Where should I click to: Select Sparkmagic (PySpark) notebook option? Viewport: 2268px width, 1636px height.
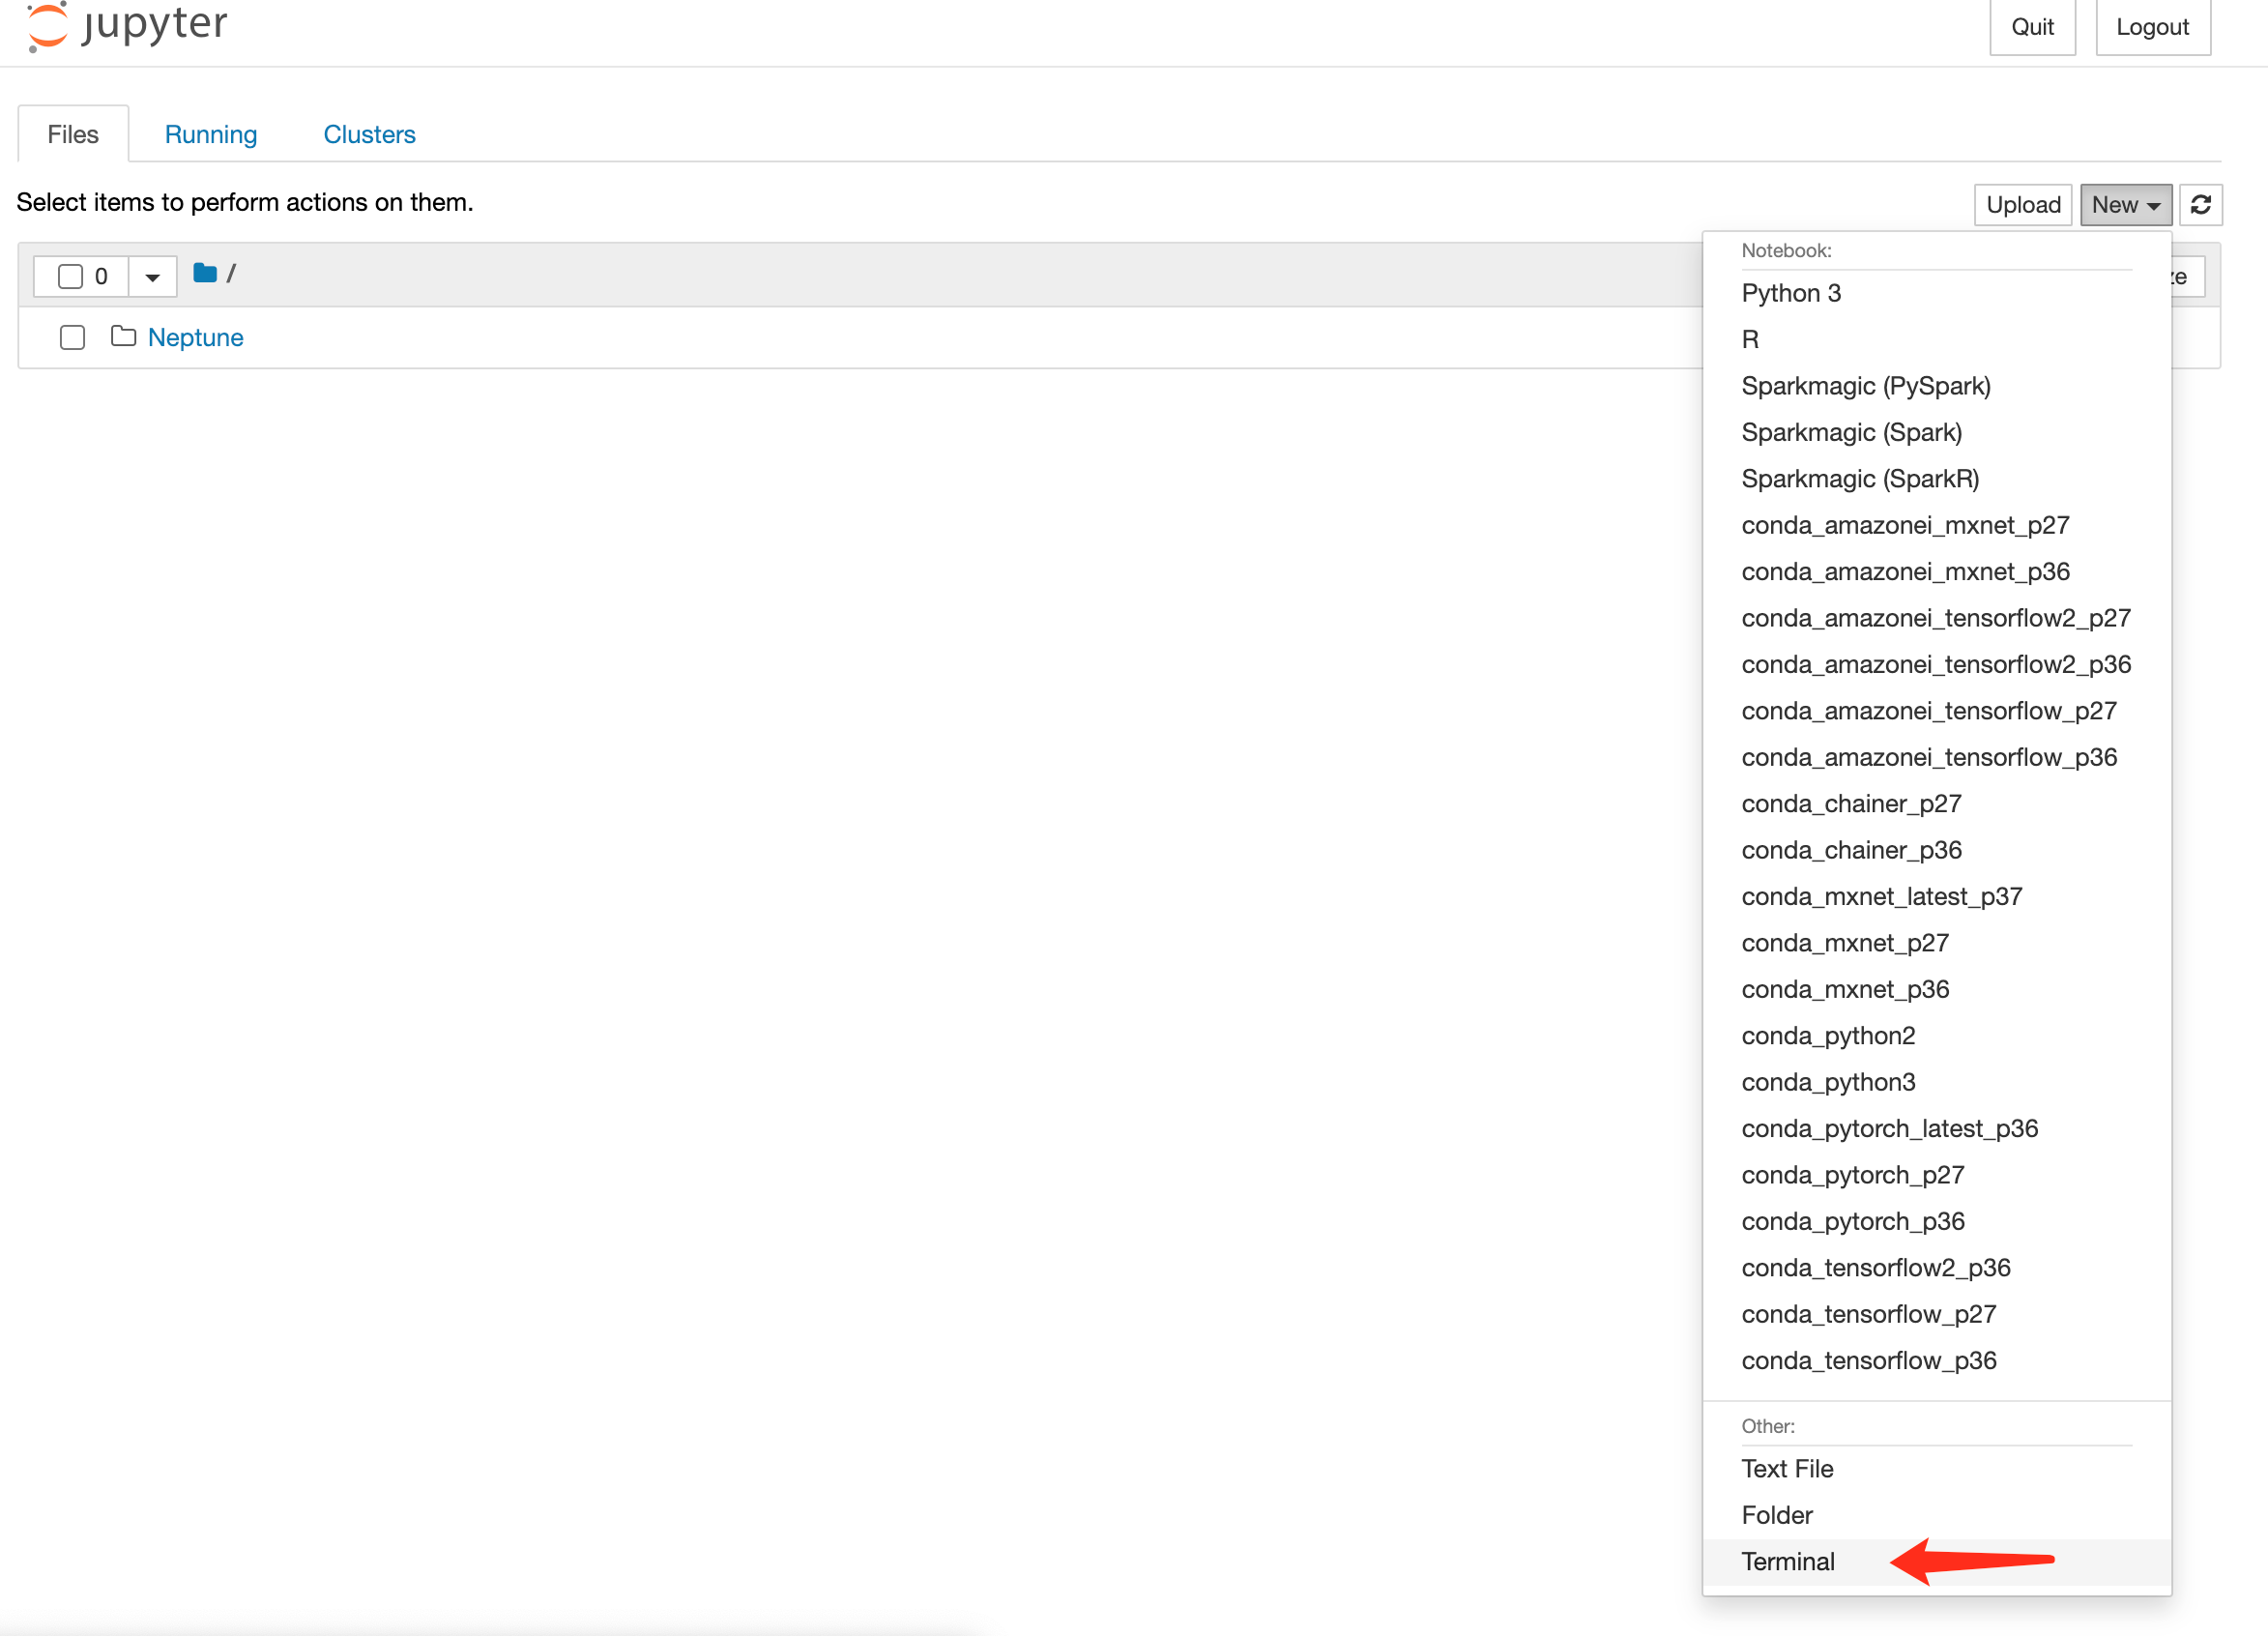tap(1865, 386)
